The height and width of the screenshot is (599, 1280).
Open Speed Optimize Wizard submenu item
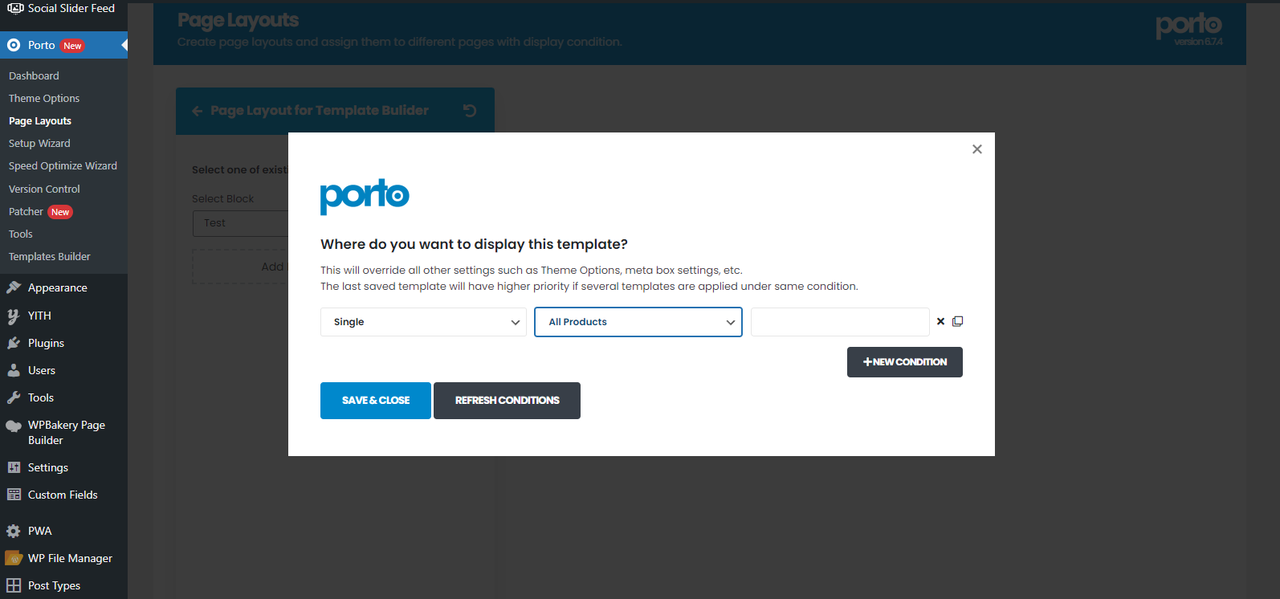point(63,166)
